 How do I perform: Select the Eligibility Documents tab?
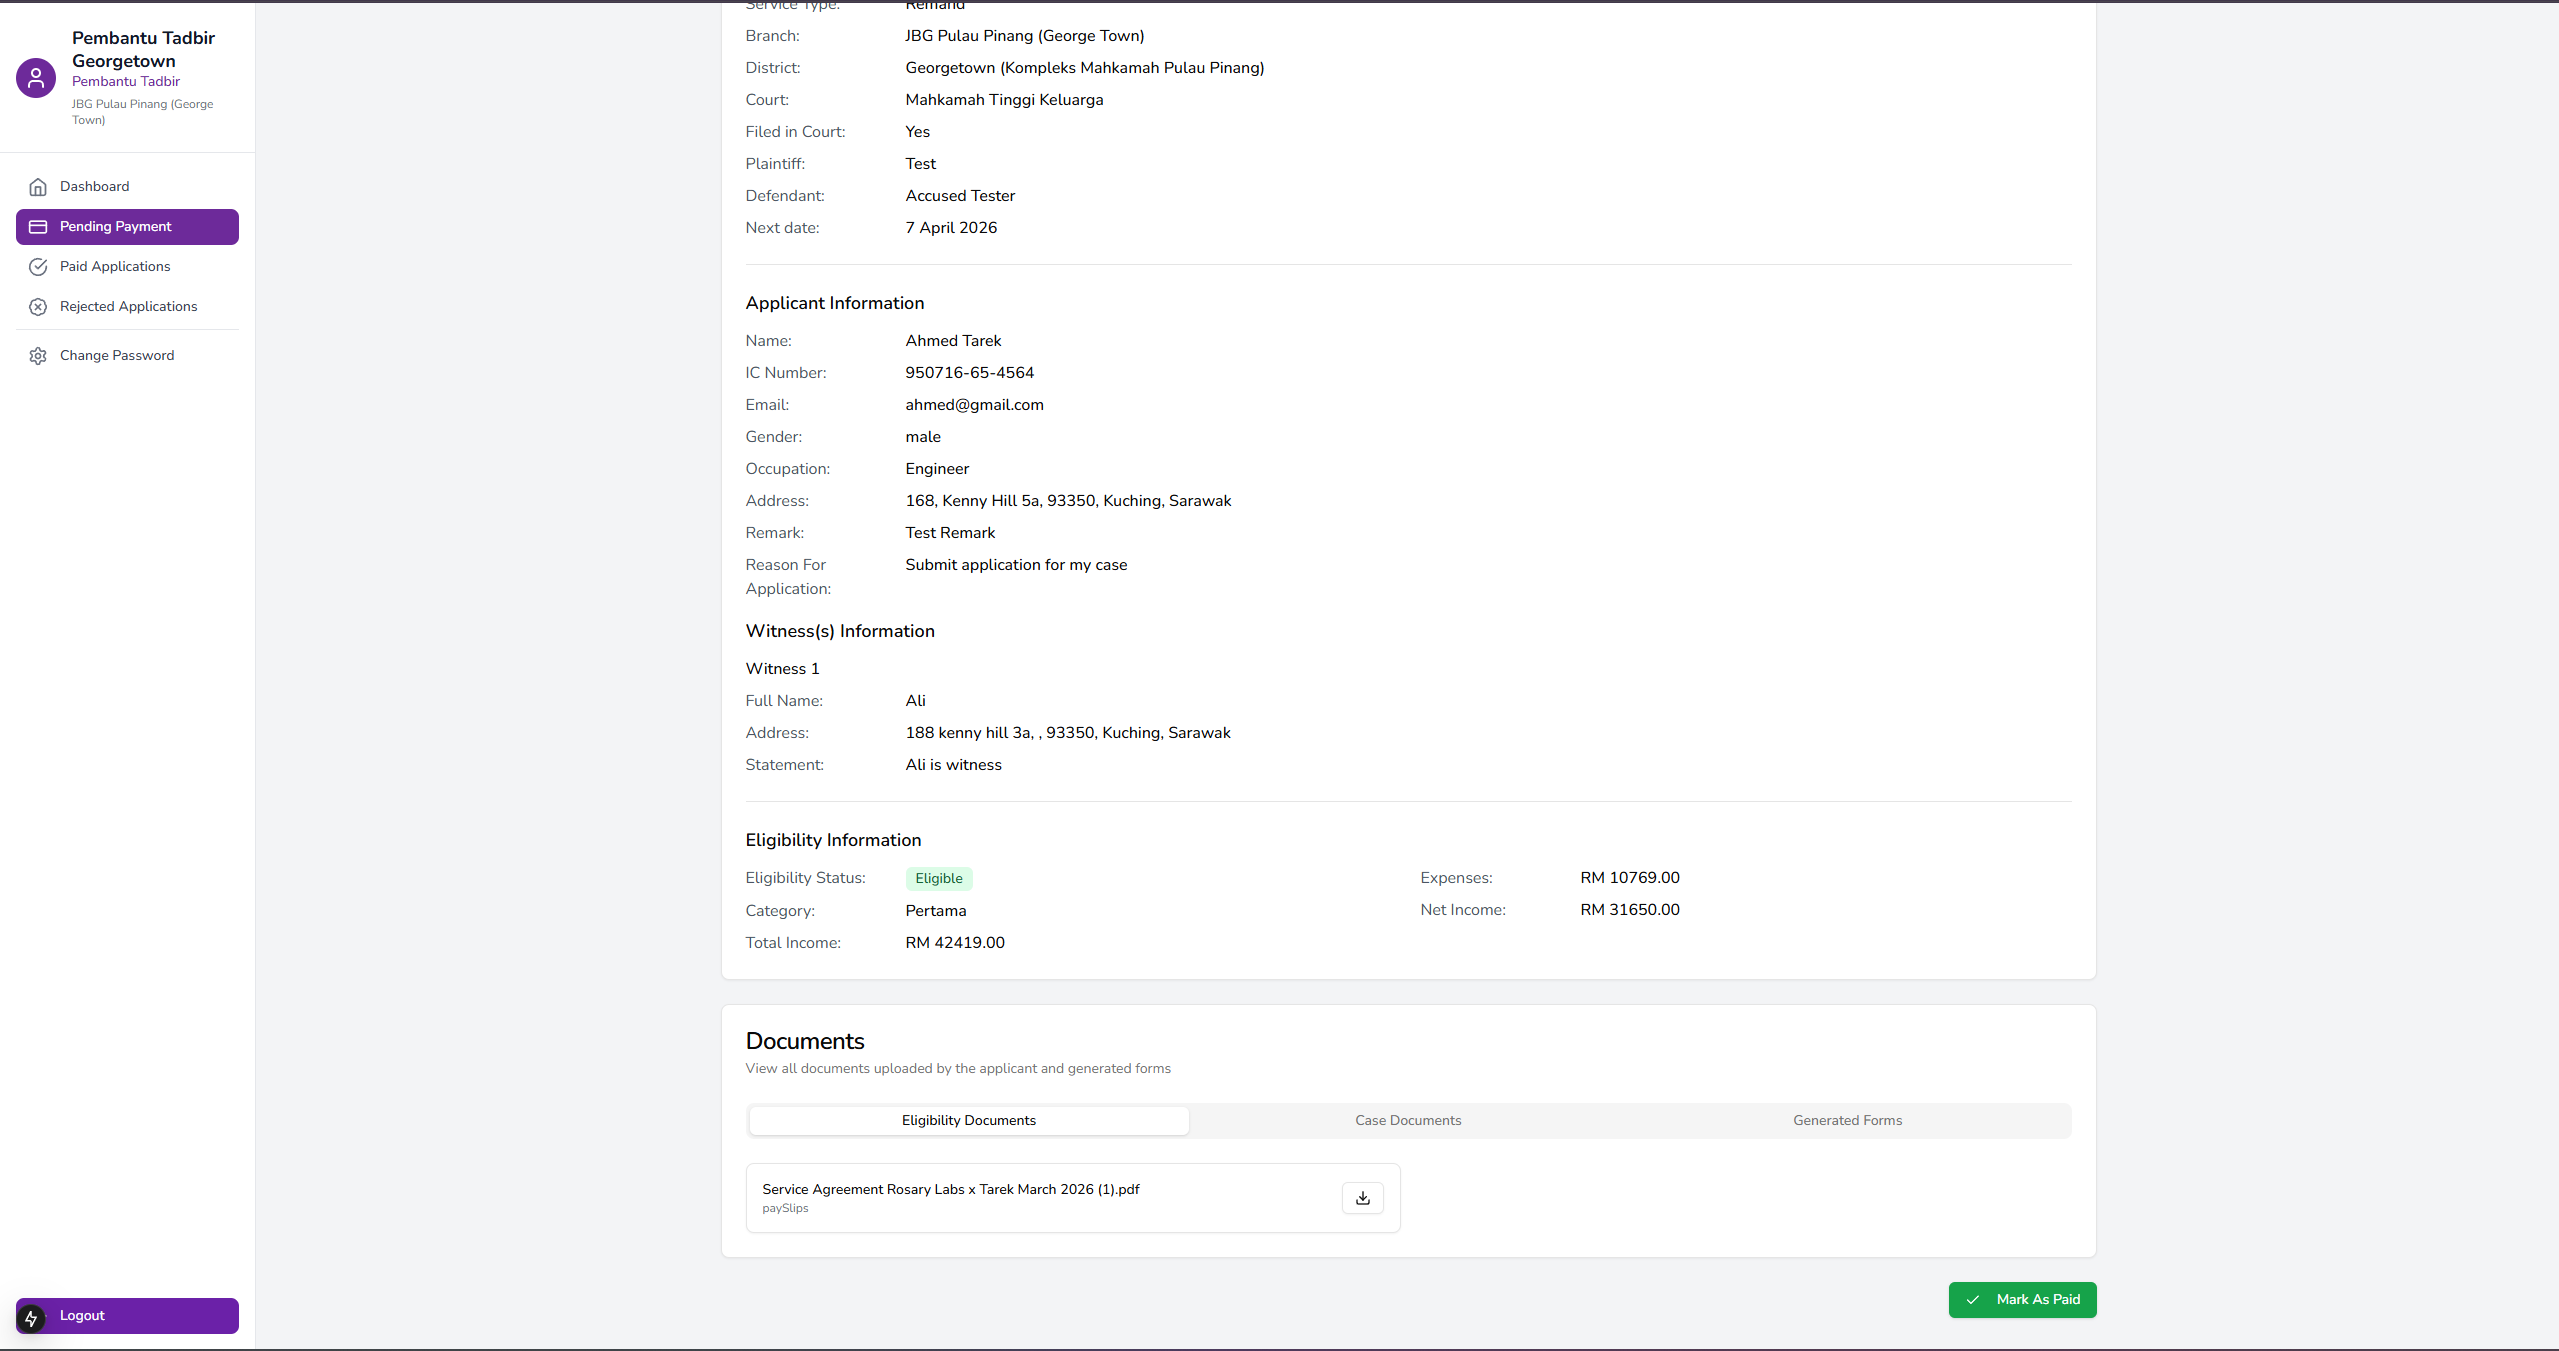point(968,1120)
